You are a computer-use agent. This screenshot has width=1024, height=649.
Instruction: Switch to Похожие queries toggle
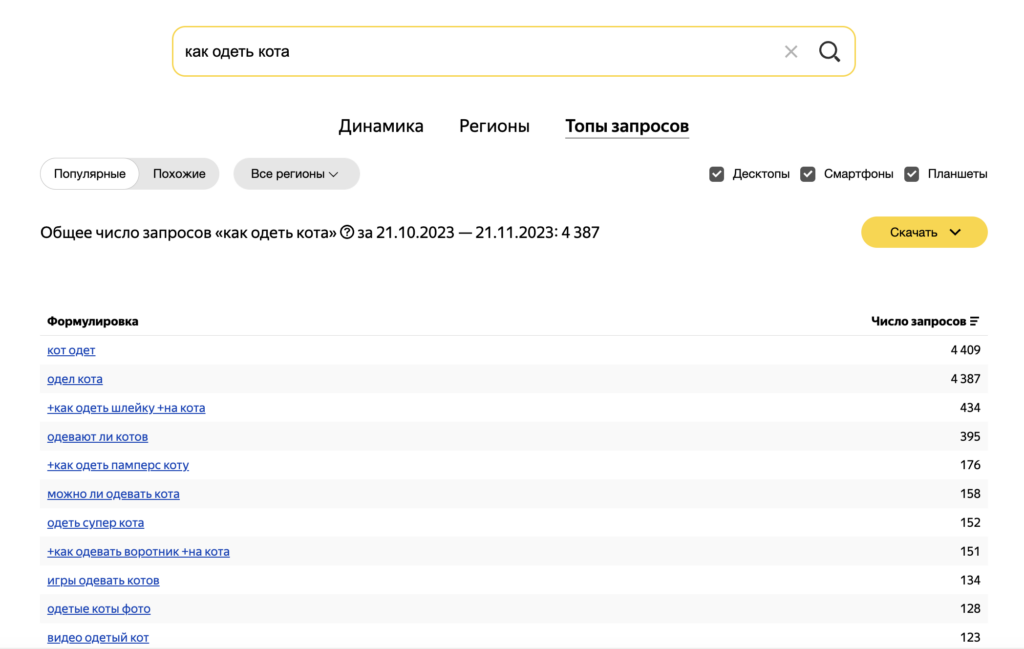pyautogui.click(x=179, y=174)
